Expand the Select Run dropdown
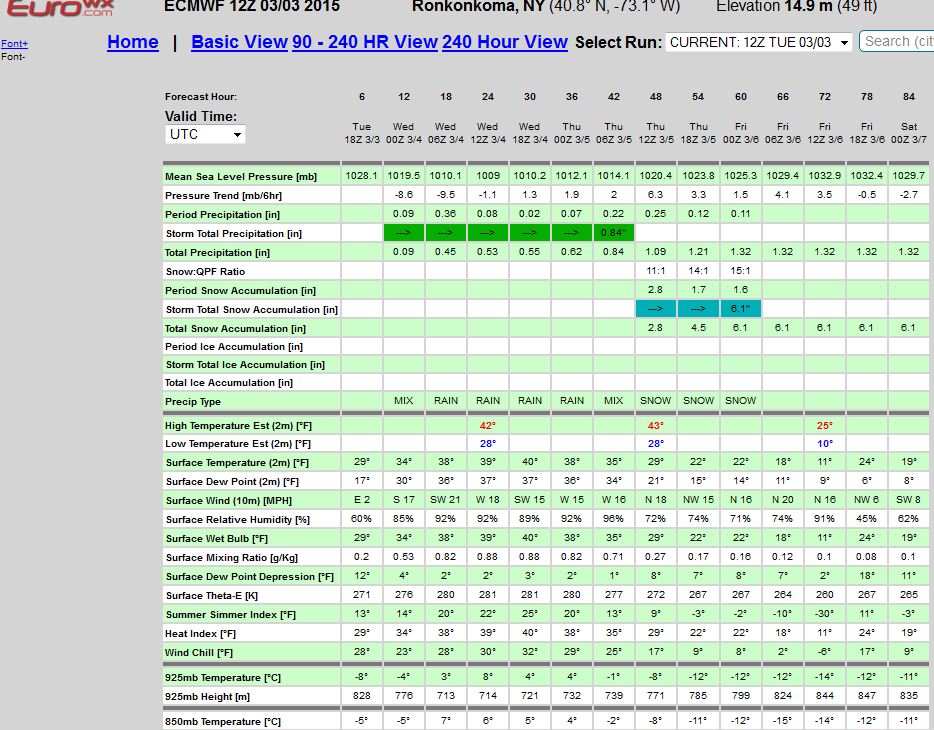 [759, 42]
